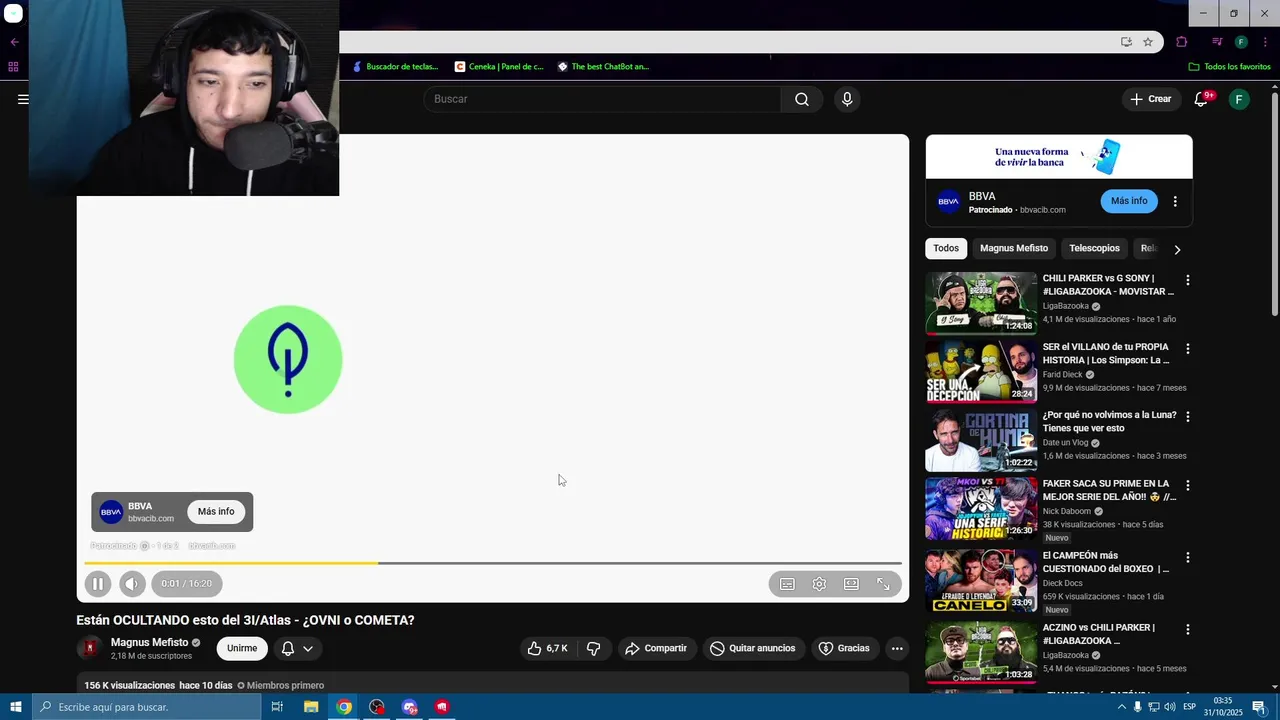The width and height of the screenshot is (1280, 720).
Task: Open video player settings gear
Action: (819, 584)
